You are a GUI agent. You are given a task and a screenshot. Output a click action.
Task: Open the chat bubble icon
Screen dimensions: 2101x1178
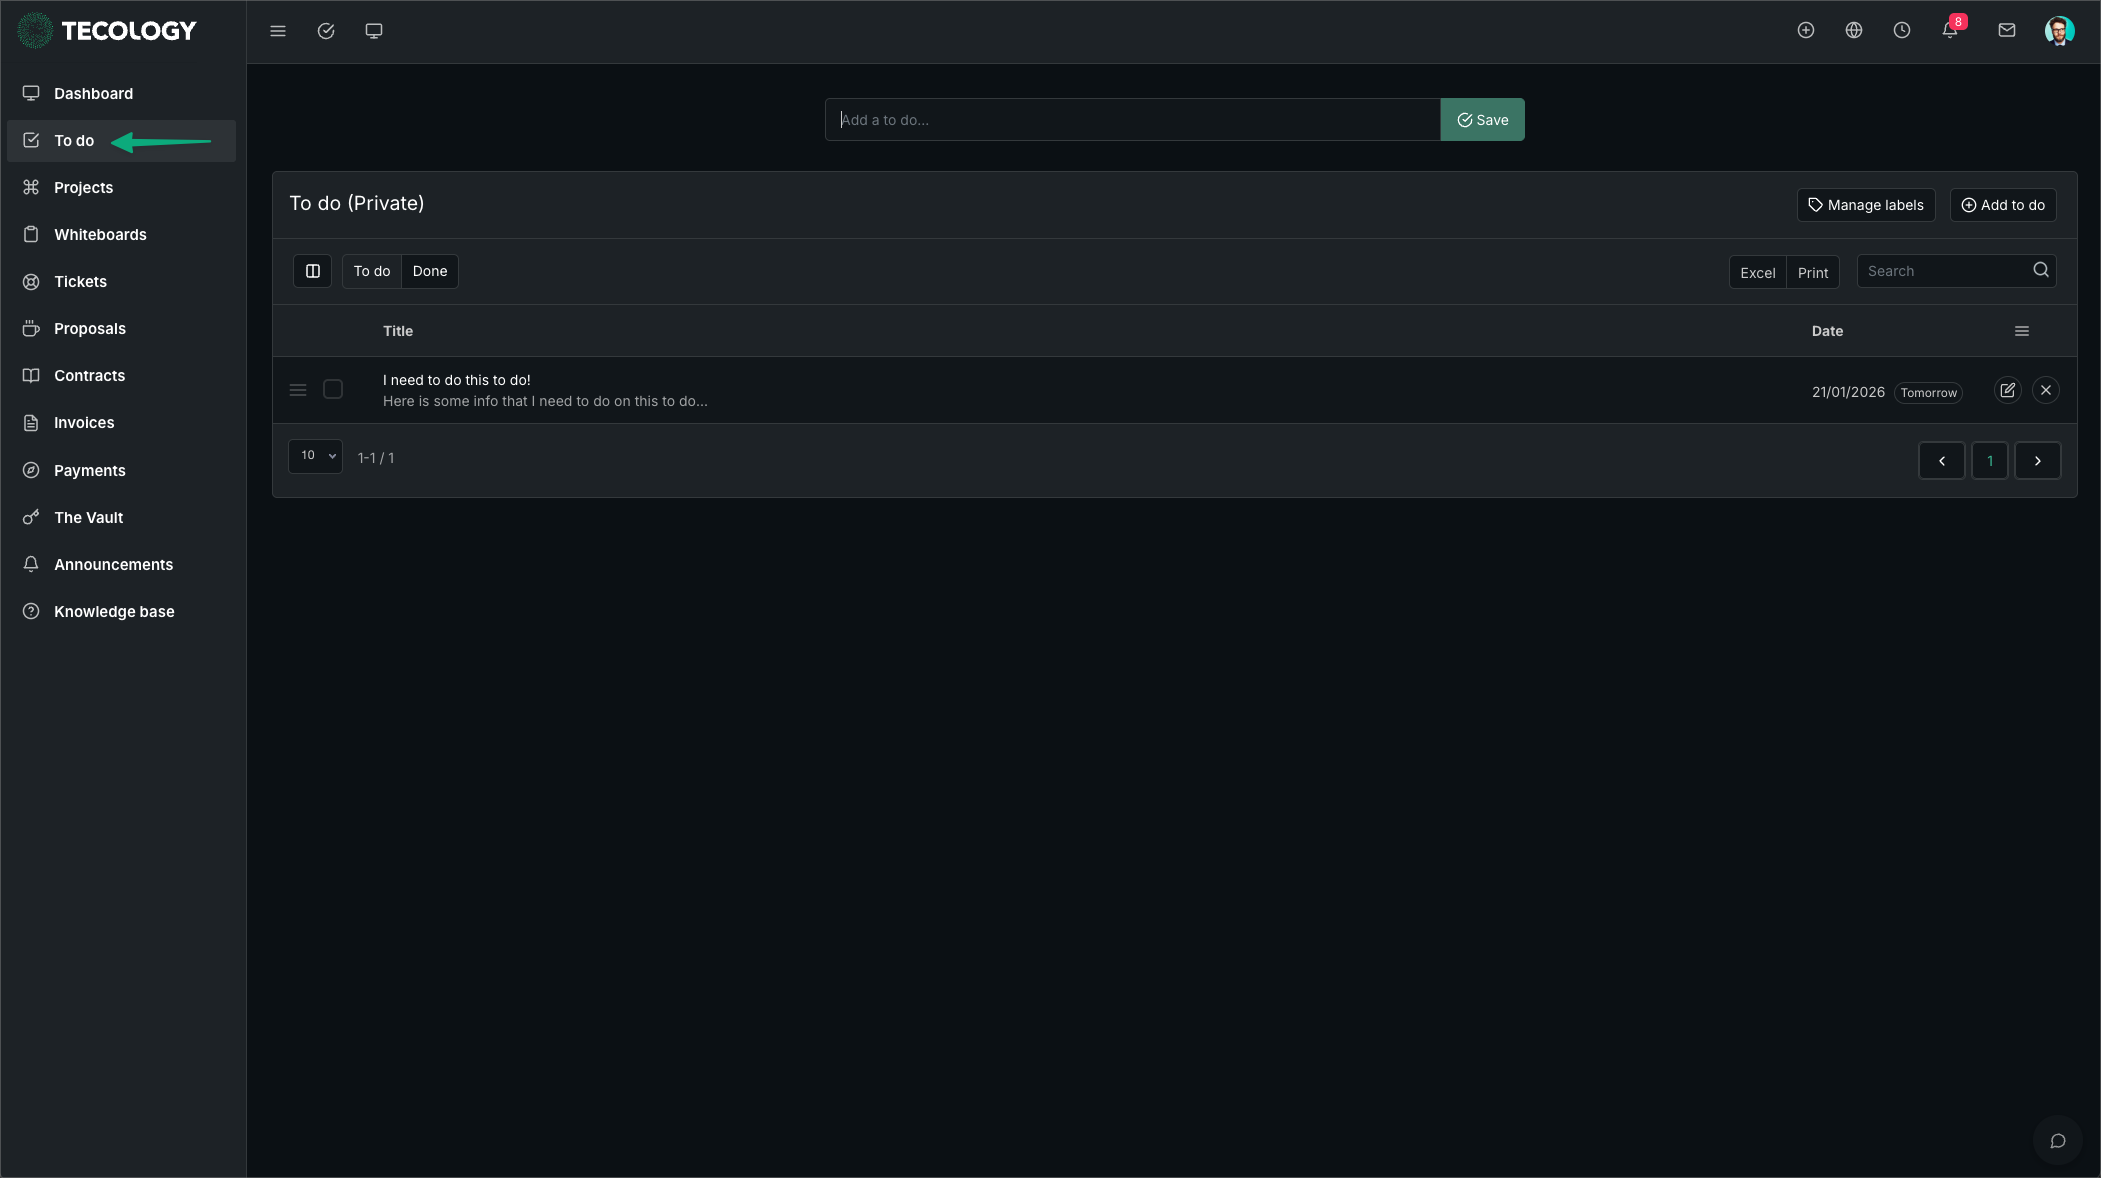tap(2057, 1141)
